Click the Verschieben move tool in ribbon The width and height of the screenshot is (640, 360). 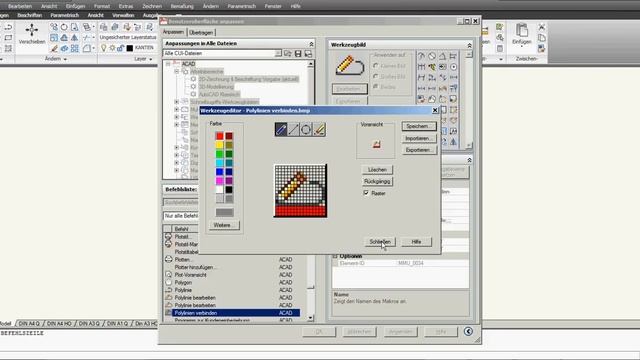pos(31,33)
